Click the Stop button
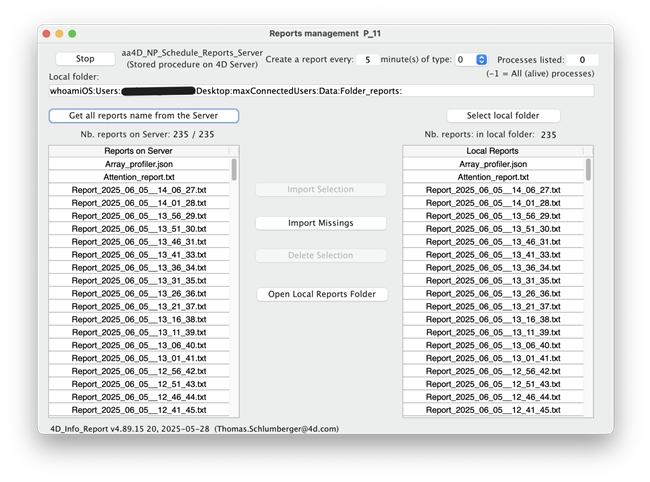The image size is (650, 482). point(85,59)
